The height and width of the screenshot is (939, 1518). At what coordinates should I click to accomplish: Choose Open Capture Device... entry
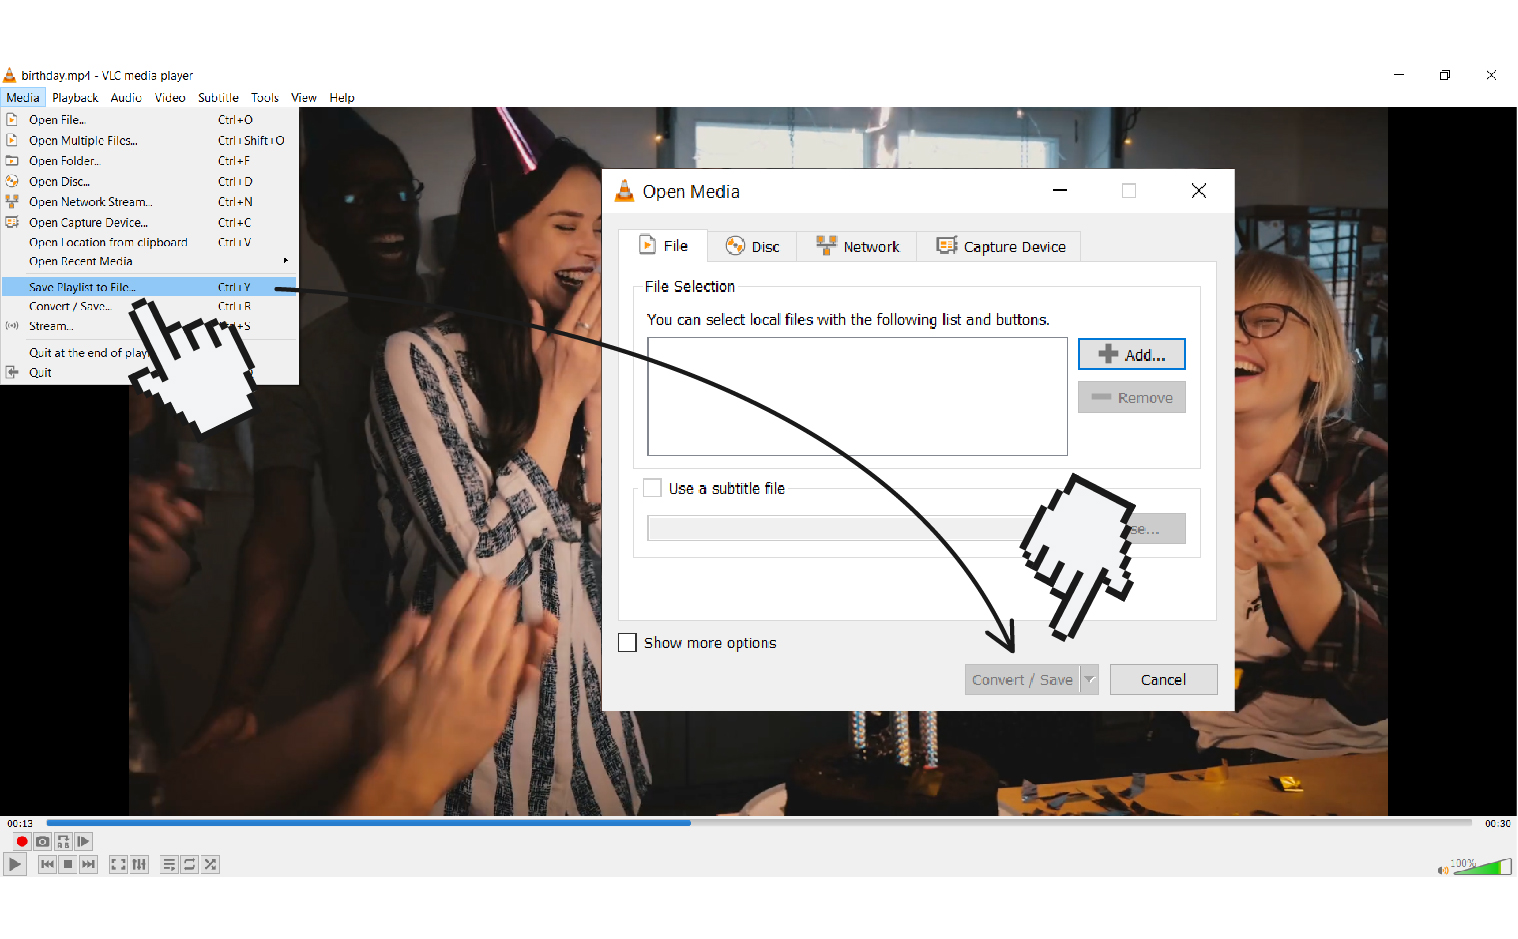pyautogui.click(x=149, y=223)
